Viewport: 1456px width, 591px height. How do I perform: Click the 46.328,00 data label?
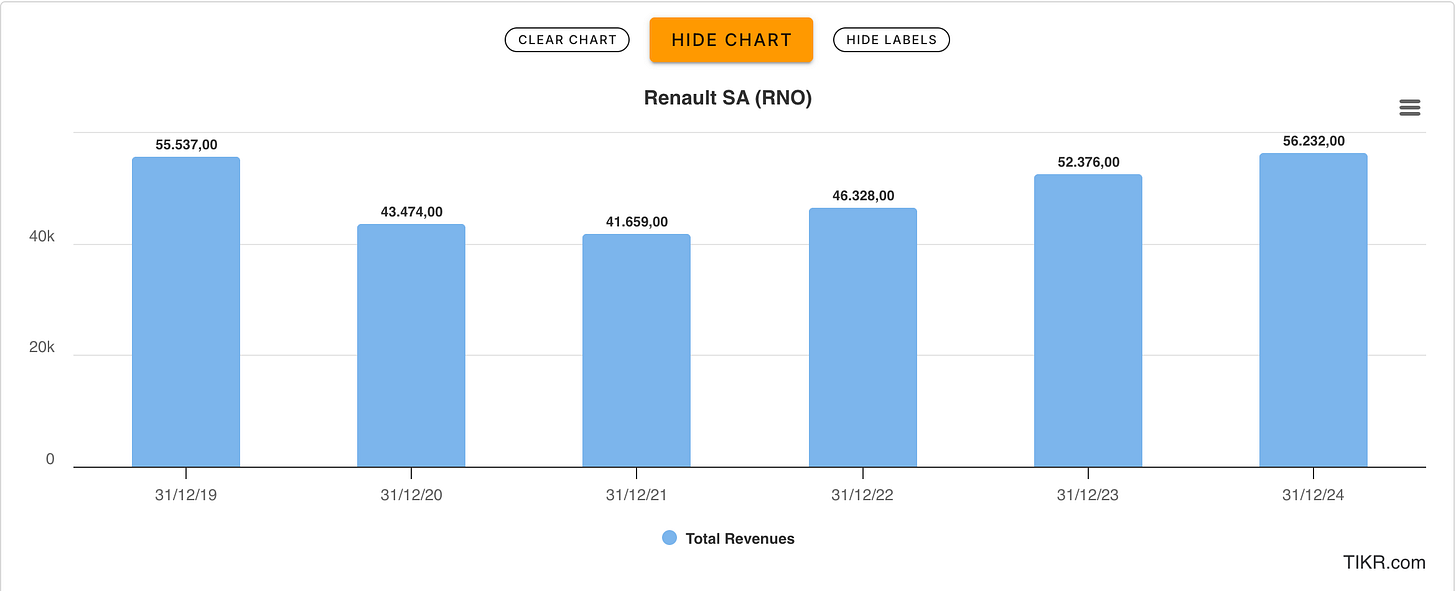tap(862, 196)
